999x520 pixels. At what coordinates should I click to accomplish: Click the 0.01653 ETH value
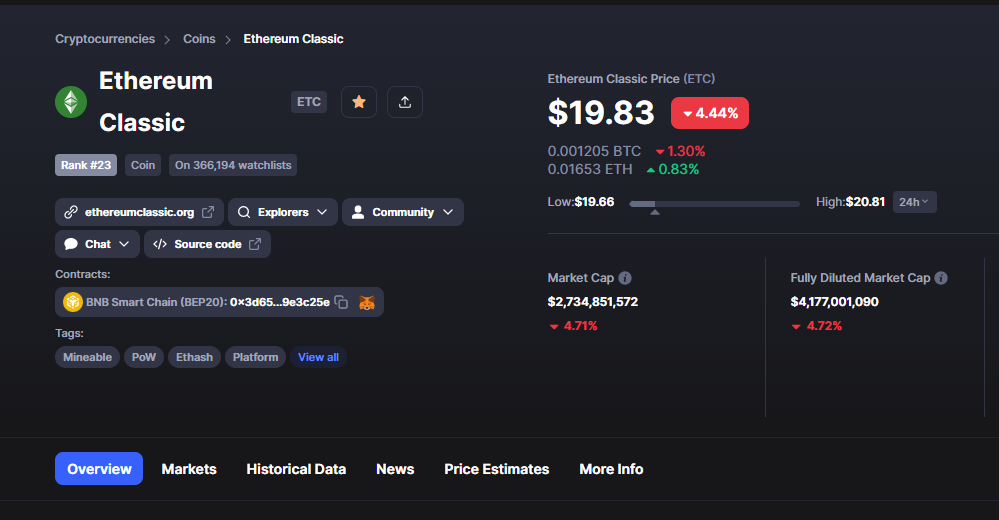tap(589, 169)
